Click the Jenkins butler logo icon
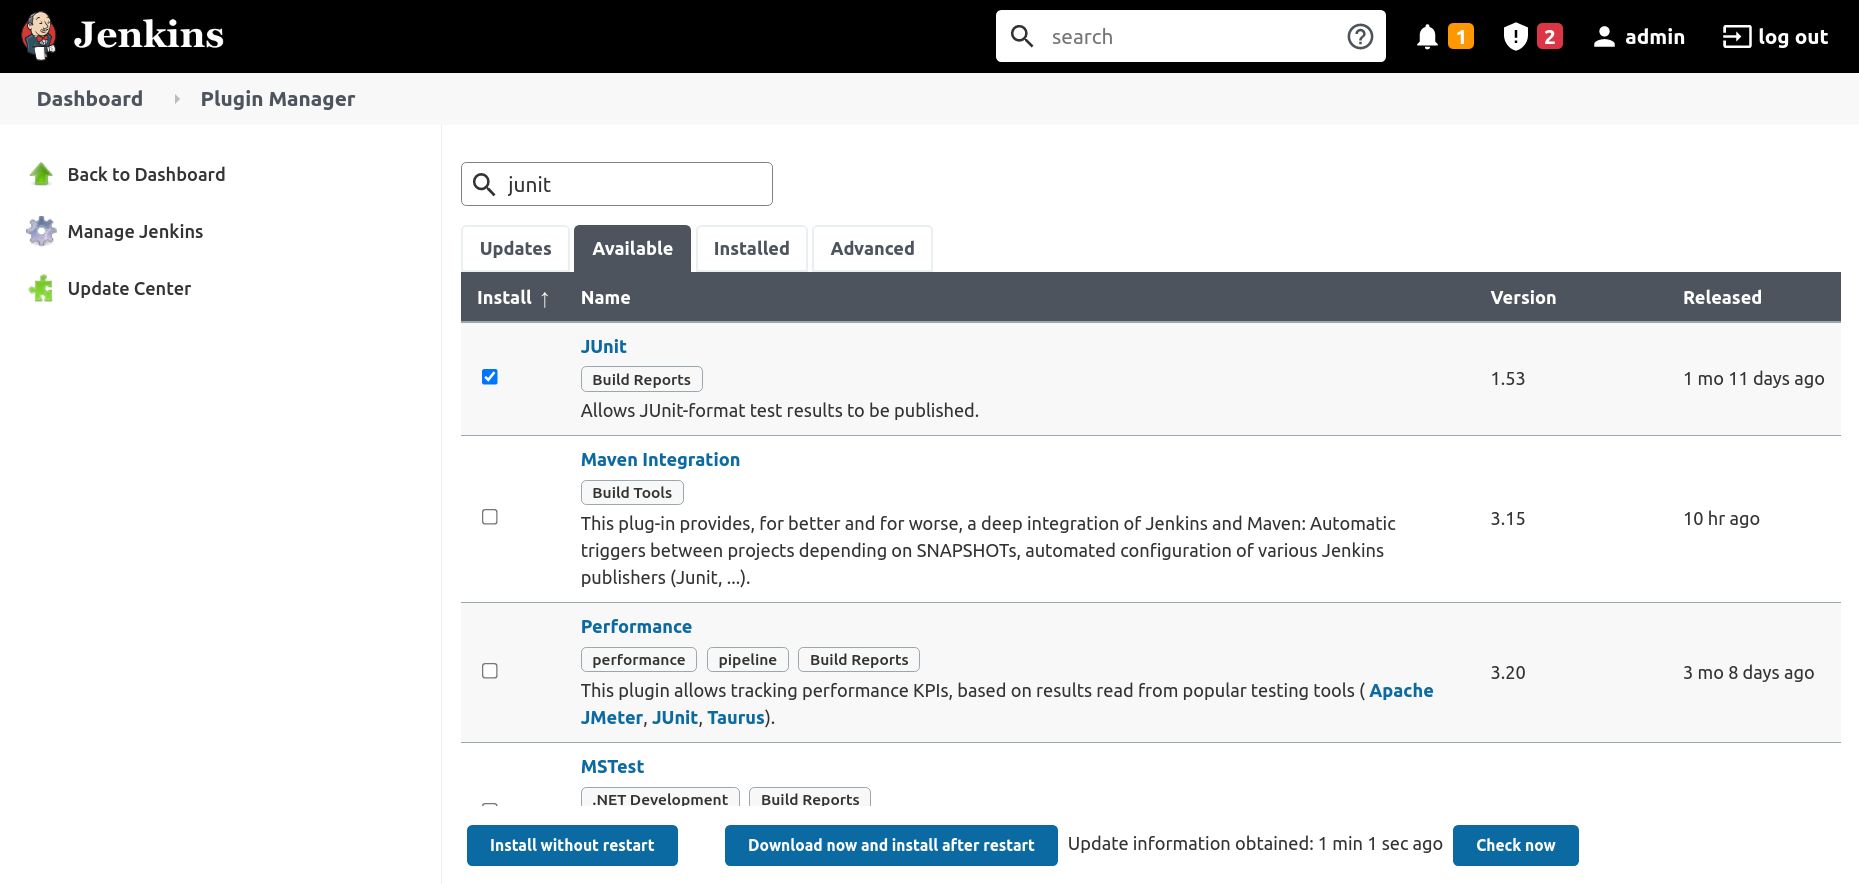The width and height of the screenshot is (1859, 884). [x=39, y=36]
